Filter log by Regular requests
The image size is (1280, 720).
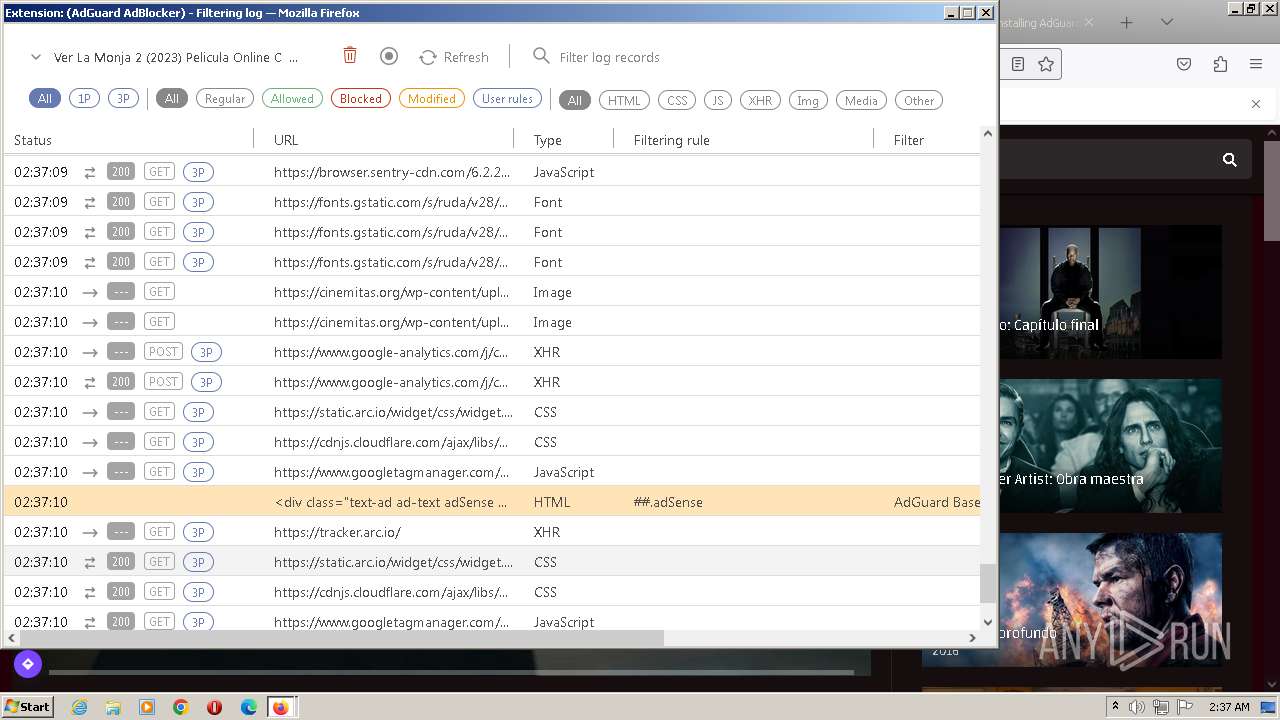tap(225, 99)
